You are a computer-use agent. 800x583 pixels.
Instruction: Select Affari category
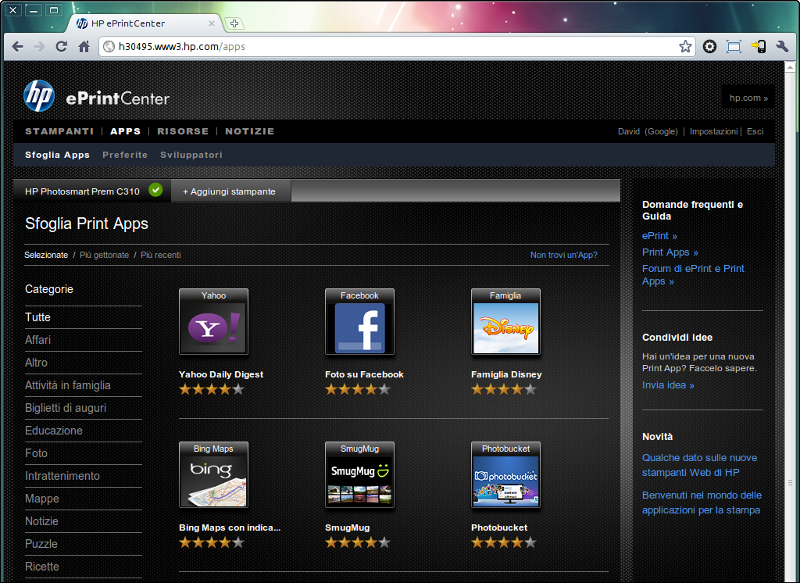click(38, 340)
